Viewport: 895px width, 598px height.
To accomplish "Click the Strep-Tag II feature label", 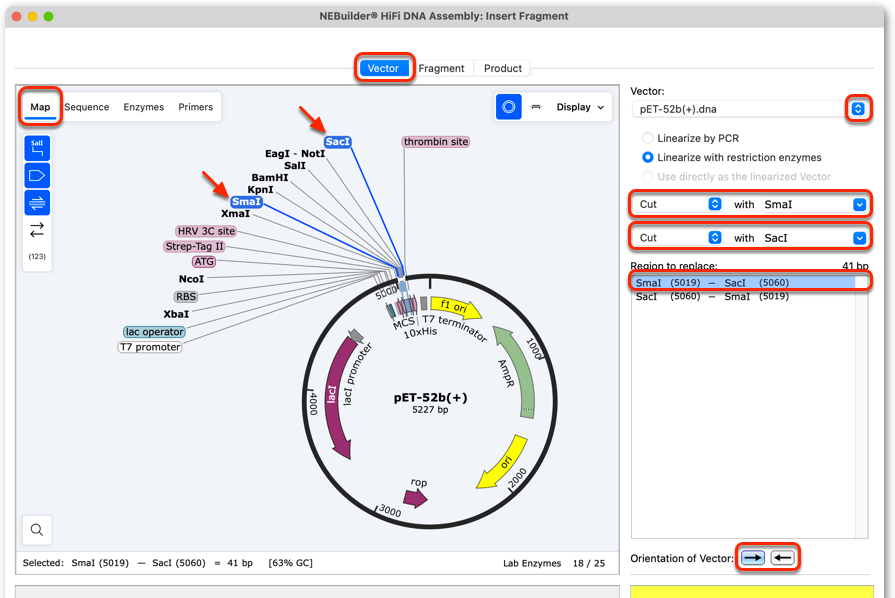I will (195, 247).
